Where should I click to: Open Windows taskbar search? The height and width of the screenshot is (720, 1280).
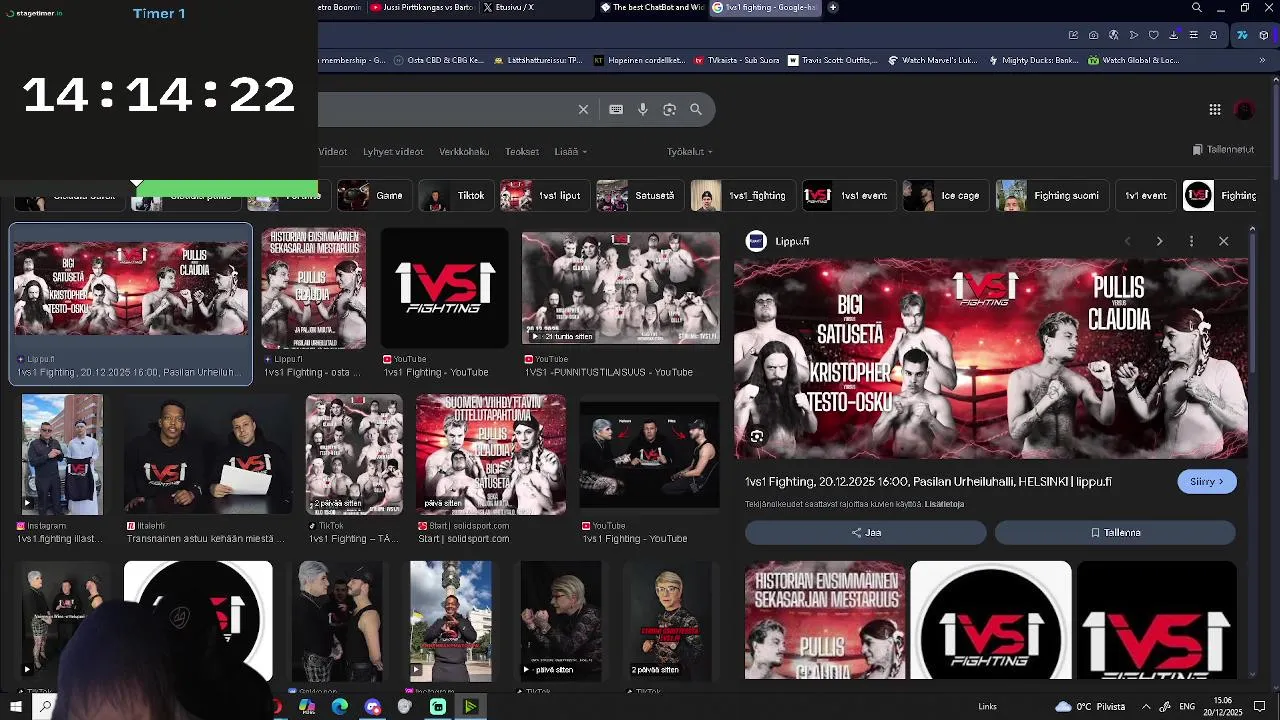pos(45,707)
